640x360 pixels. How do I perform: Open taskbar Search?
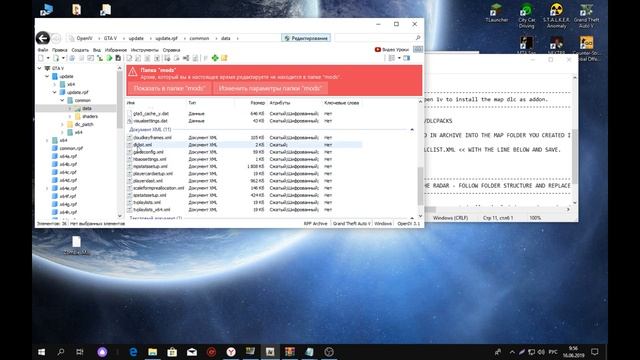tap(61, 352)
